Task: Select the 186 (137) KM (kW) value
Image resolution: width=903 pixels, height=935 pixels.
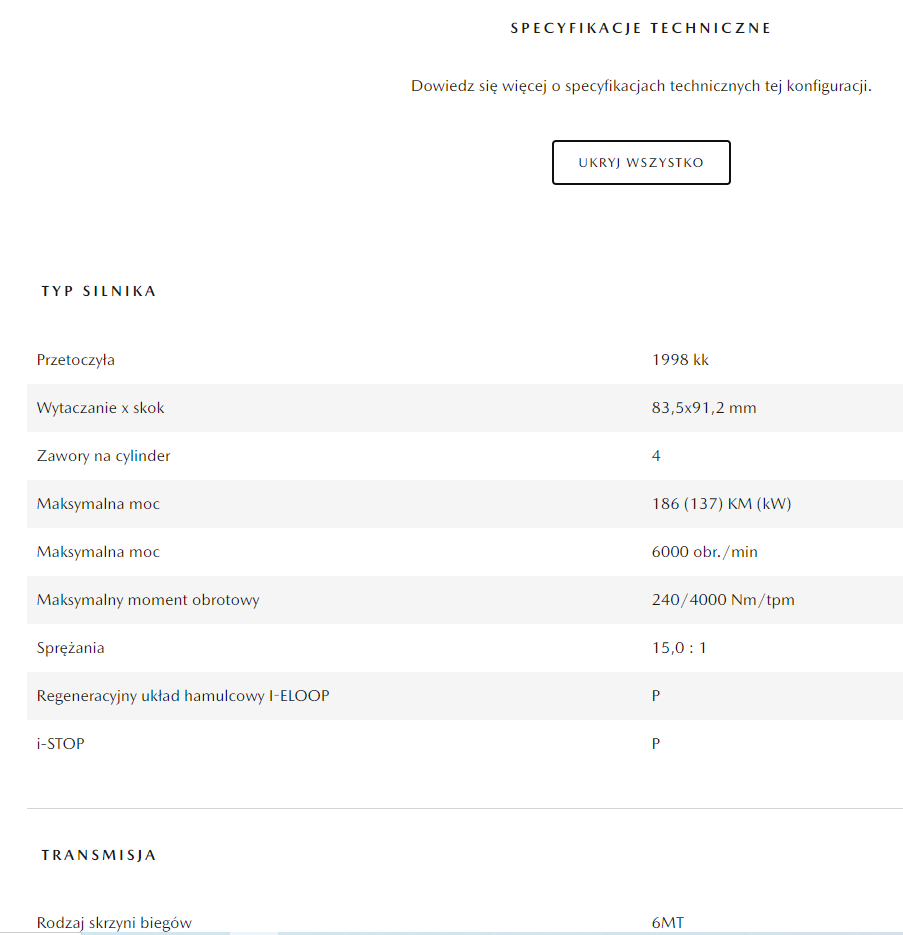Action: click(721, 504)
